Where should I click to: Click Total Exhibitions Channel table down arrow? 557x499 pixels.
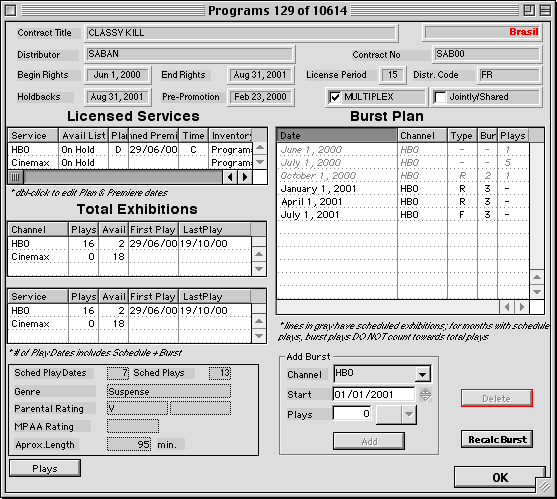point(259,269)
